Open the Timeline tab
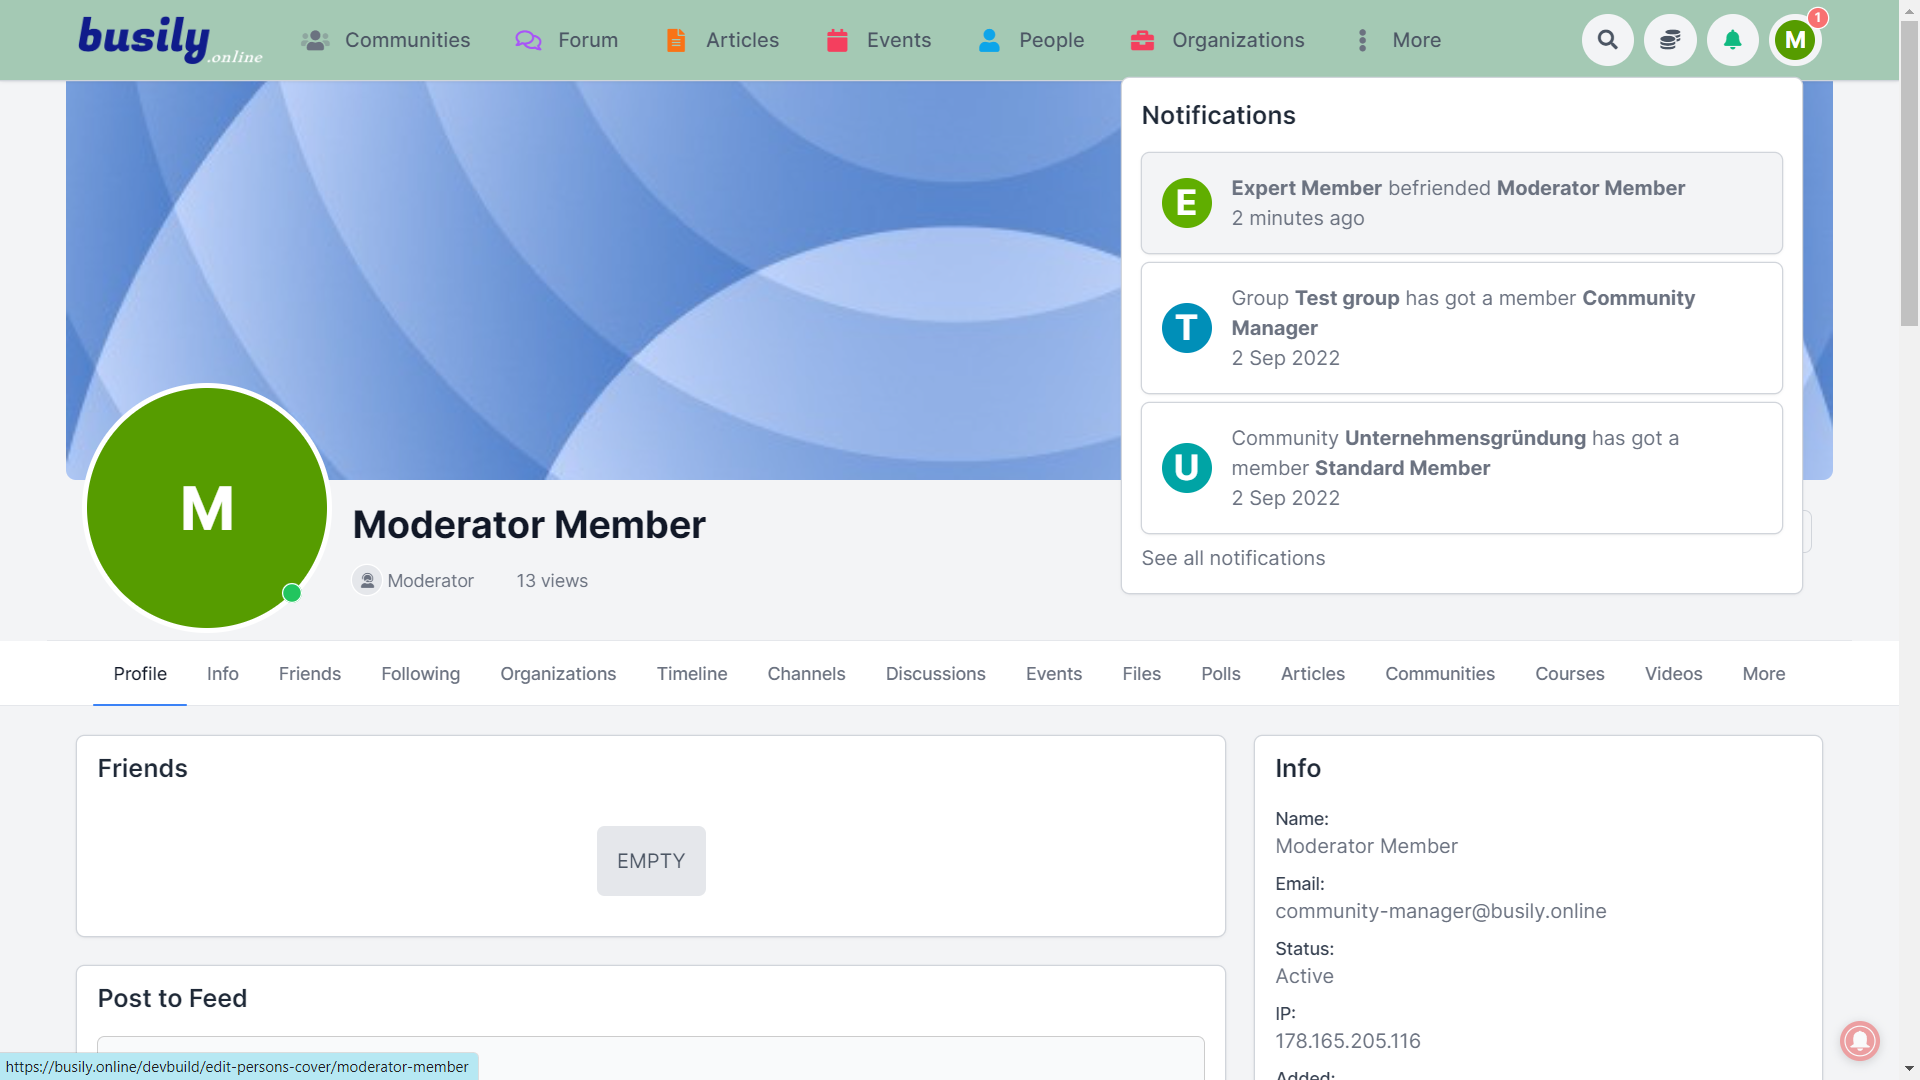 pyautogui.click(x=691, y=674)
